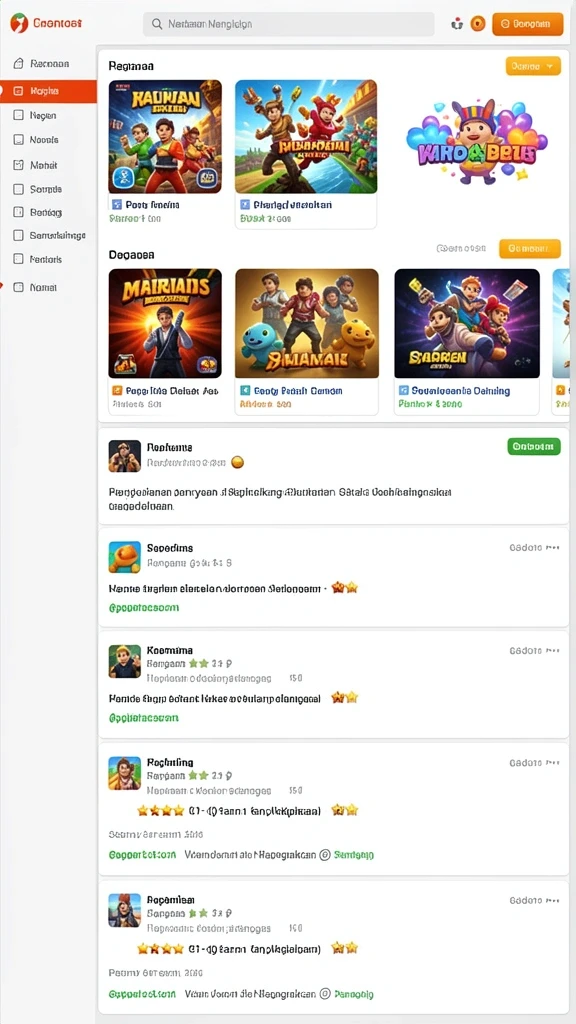
Task: Open the orange blob app icon for 'Seodims'
Action: coord(125,557)
